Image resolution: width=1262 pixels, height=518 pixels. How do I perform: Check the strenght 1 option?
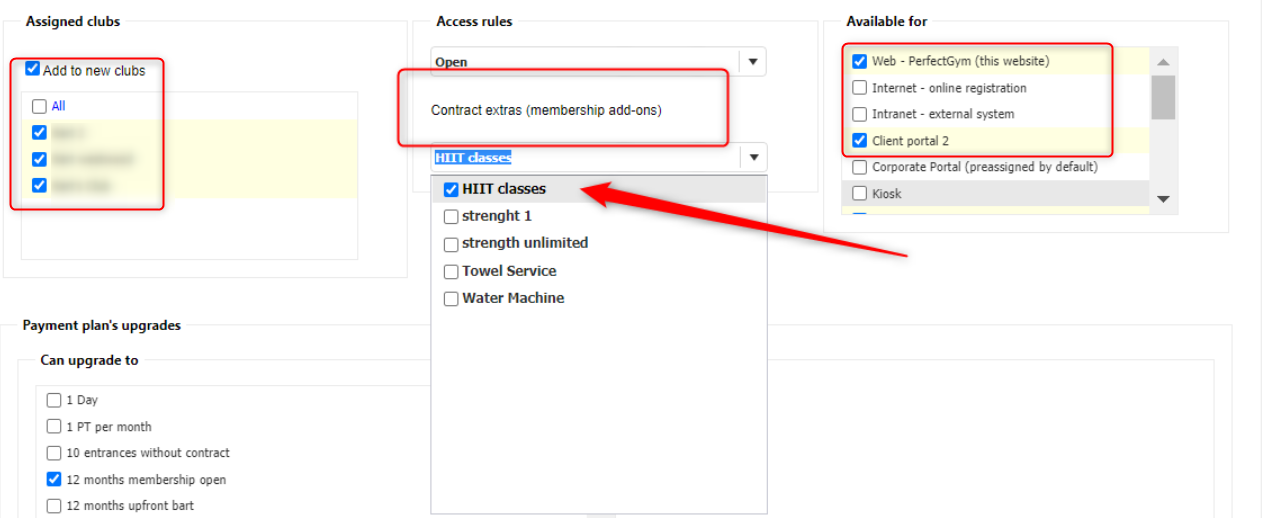tap(451, 216)
